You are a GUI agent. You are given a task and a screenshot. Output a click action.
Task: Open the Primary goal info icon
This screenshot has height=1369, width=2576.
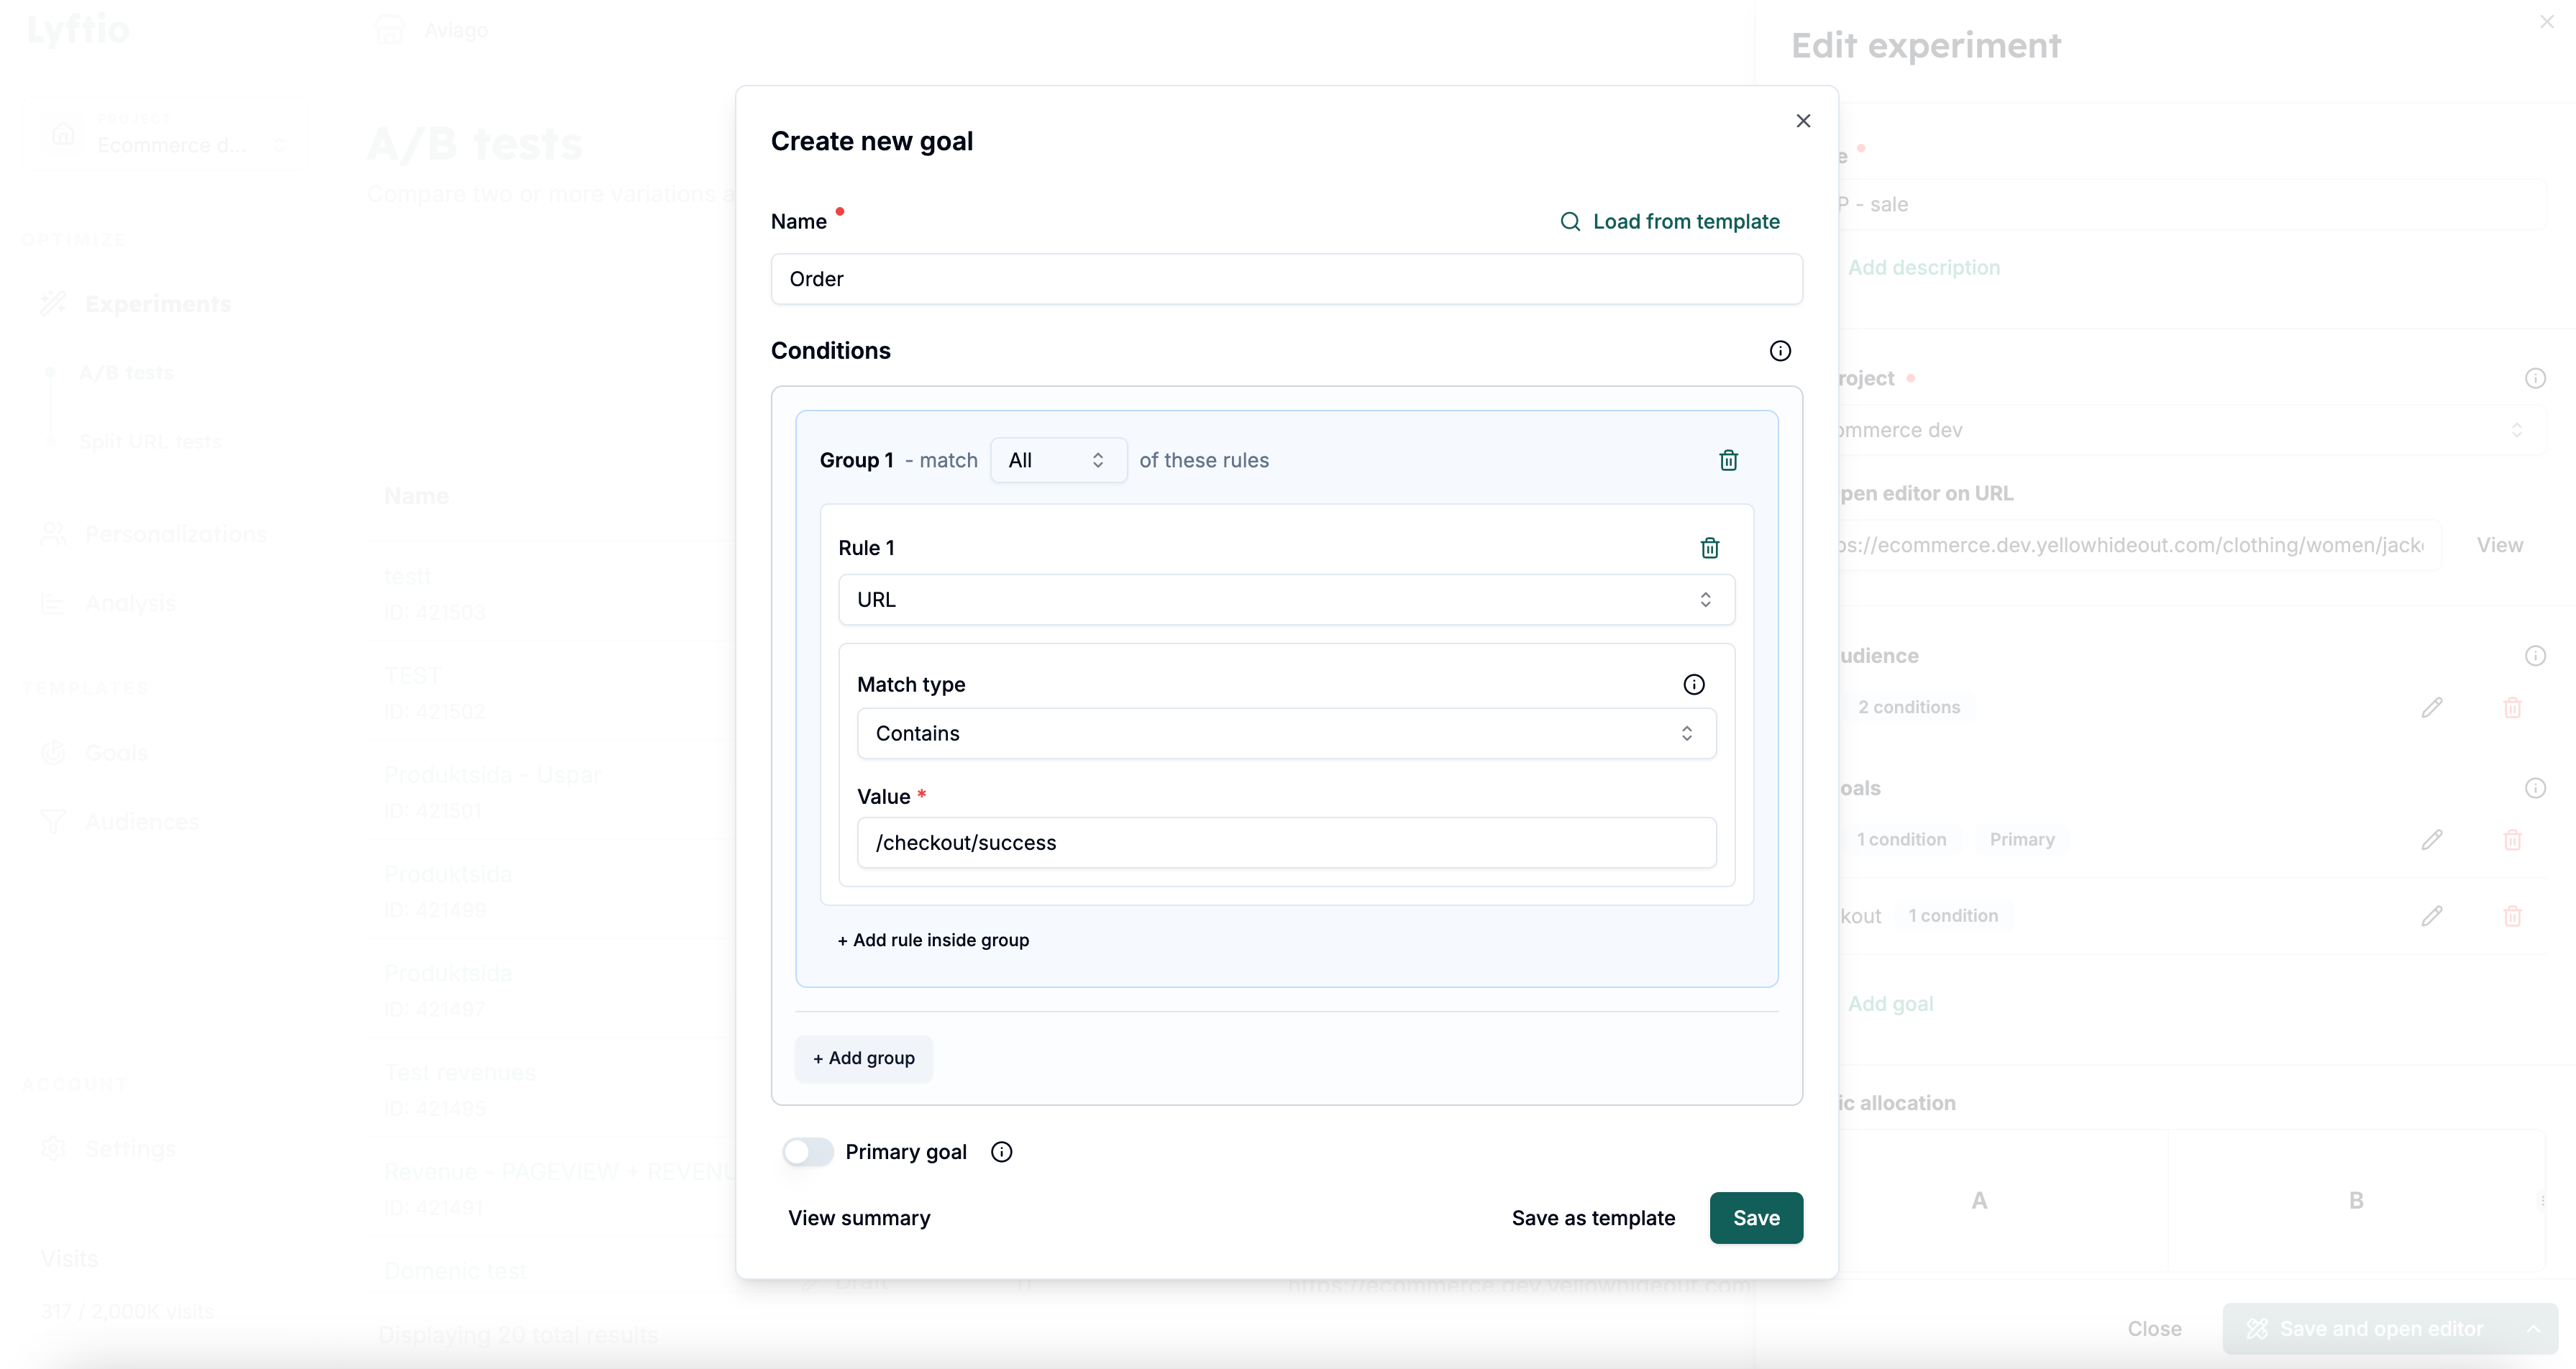[x=1001, y=1152]
